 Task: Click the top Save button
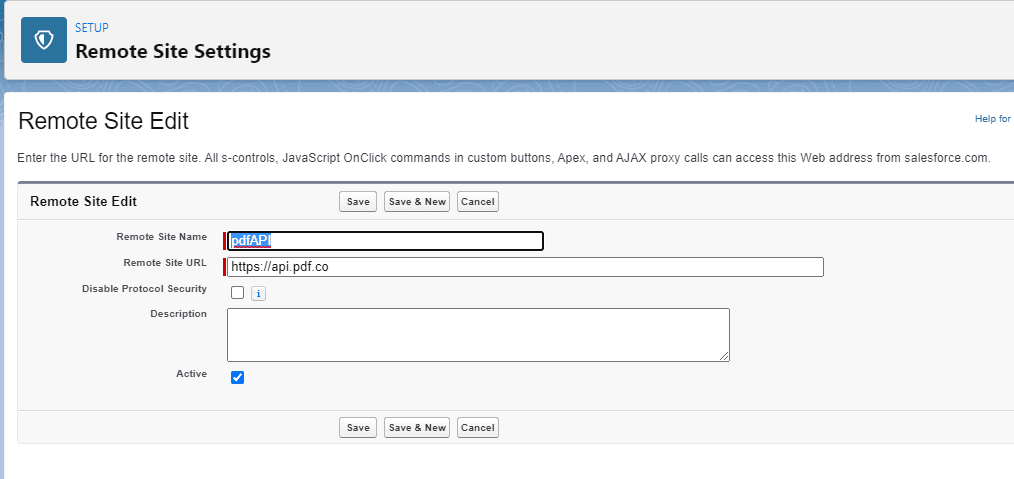click(358, 202)
